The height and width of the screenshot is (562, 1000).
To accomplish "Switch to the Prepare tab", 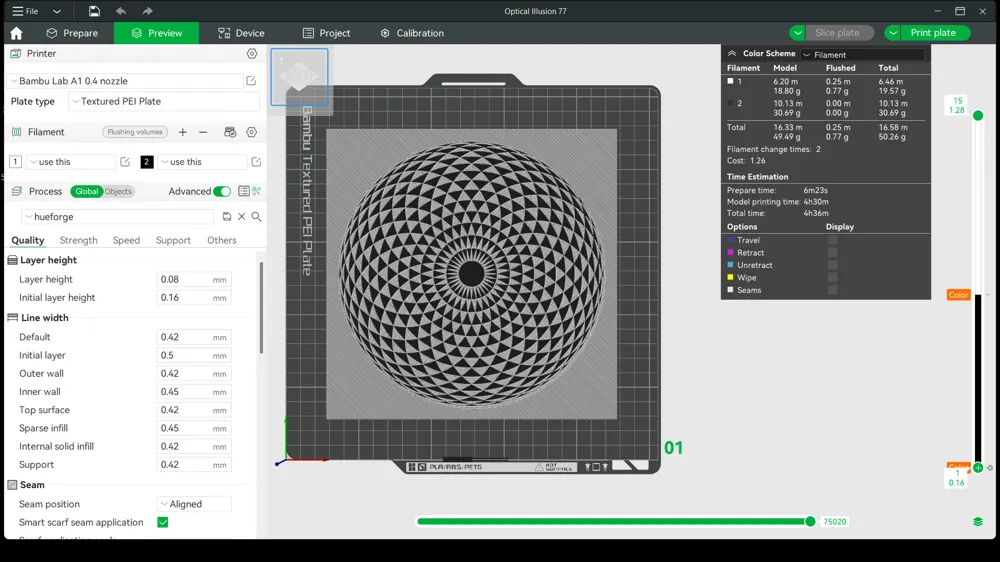I will [72, 33].
